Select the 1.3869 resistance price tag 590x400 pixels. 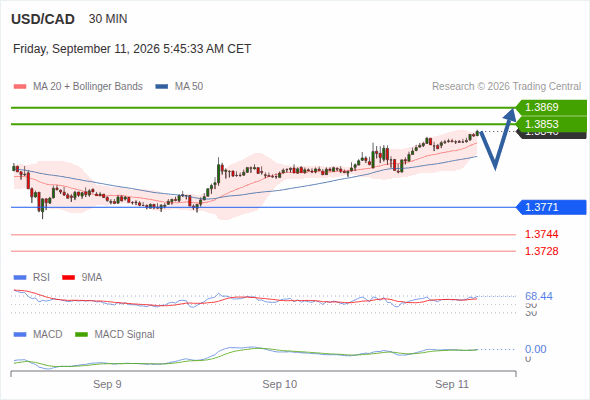(x=551, y=107)
